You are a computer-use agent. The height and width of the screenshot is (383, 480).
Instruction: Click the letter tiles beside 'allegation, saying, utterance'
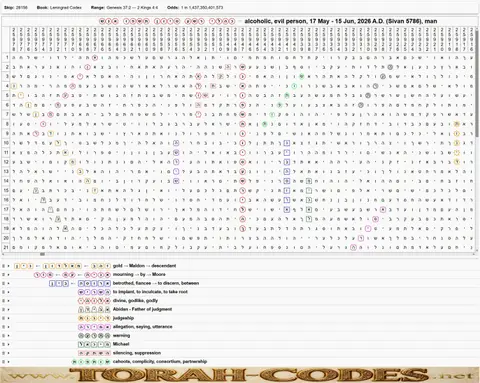click(94, 327)
